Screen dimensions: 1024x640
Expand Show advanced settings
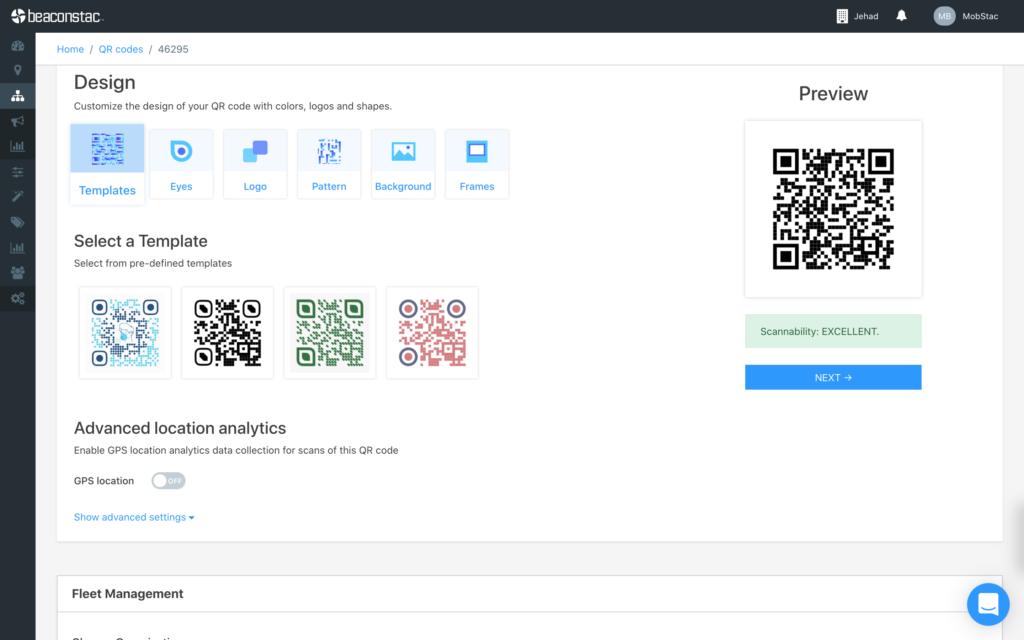point(134,517)
